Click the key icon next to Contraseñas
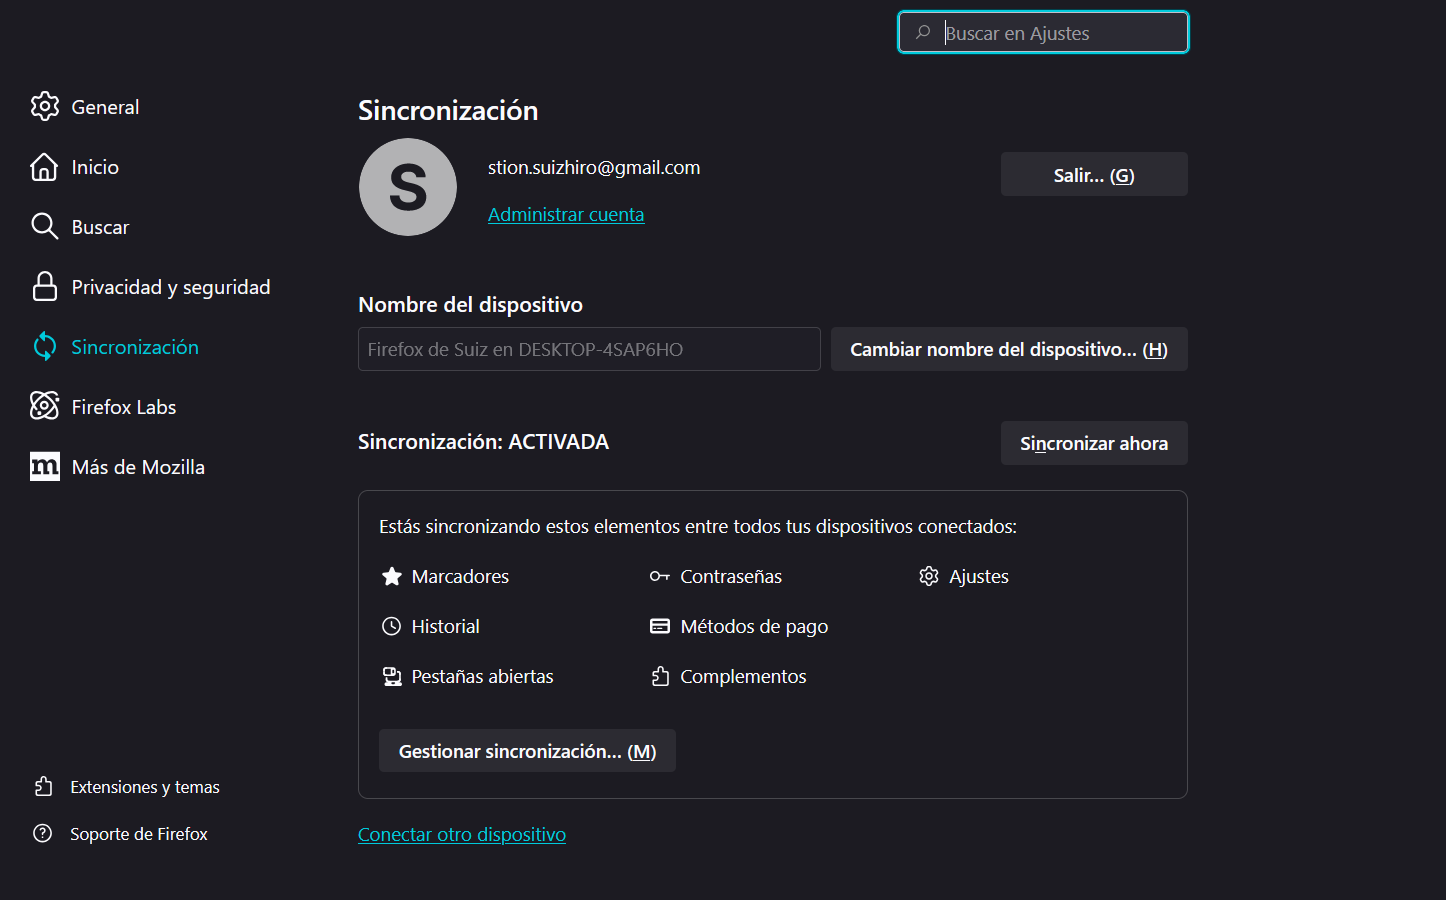This screenshot has height=900, width=1446. tap(660, 576)
